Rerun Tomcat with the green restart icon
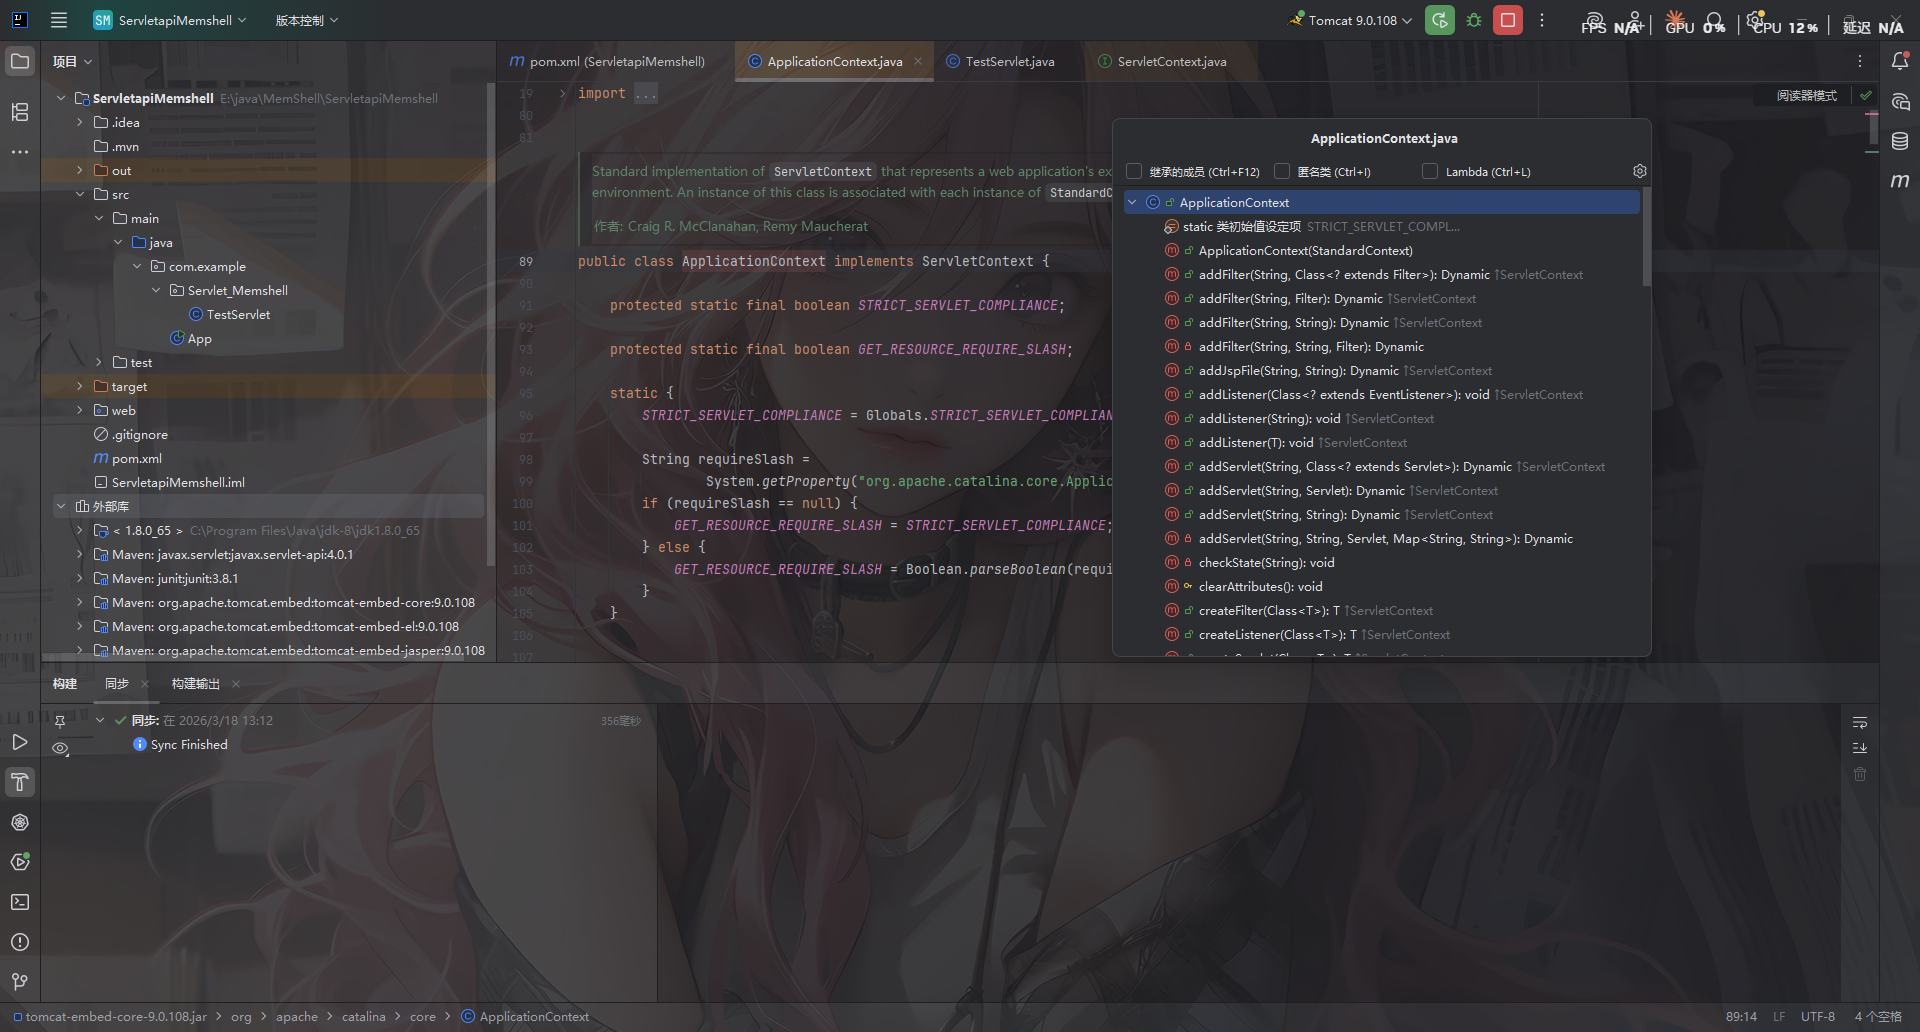This screenshot has height=1032, width=1920. (1440, 20)
